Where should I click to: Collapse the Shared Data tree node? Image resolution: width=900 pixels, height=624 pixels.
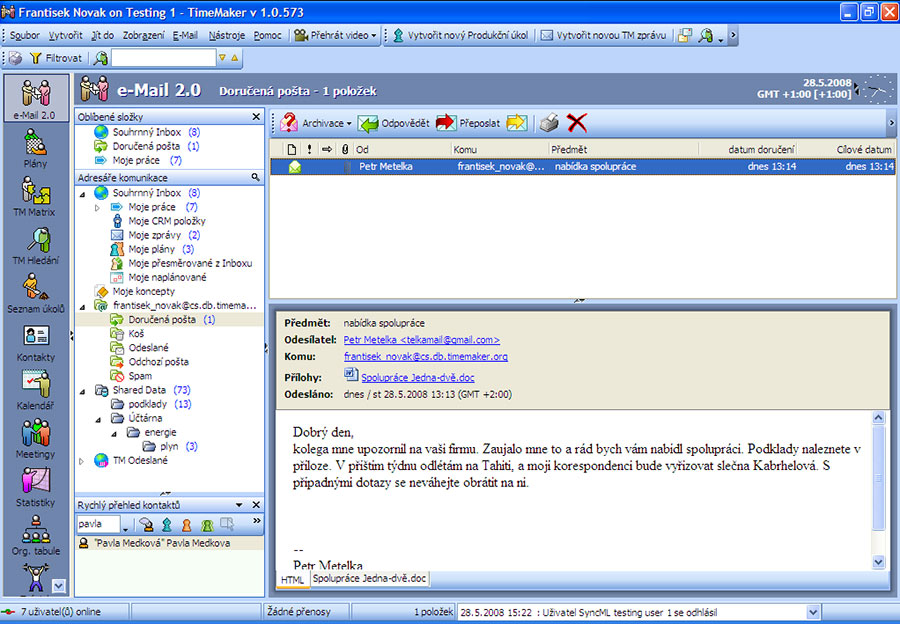pyautogui.click(x=82, y=390)
